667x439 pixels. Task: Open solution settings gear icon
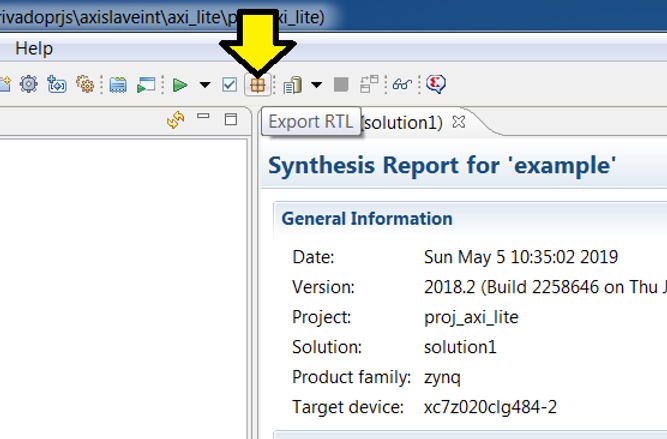pyautogui.click(x=29, y=84)
